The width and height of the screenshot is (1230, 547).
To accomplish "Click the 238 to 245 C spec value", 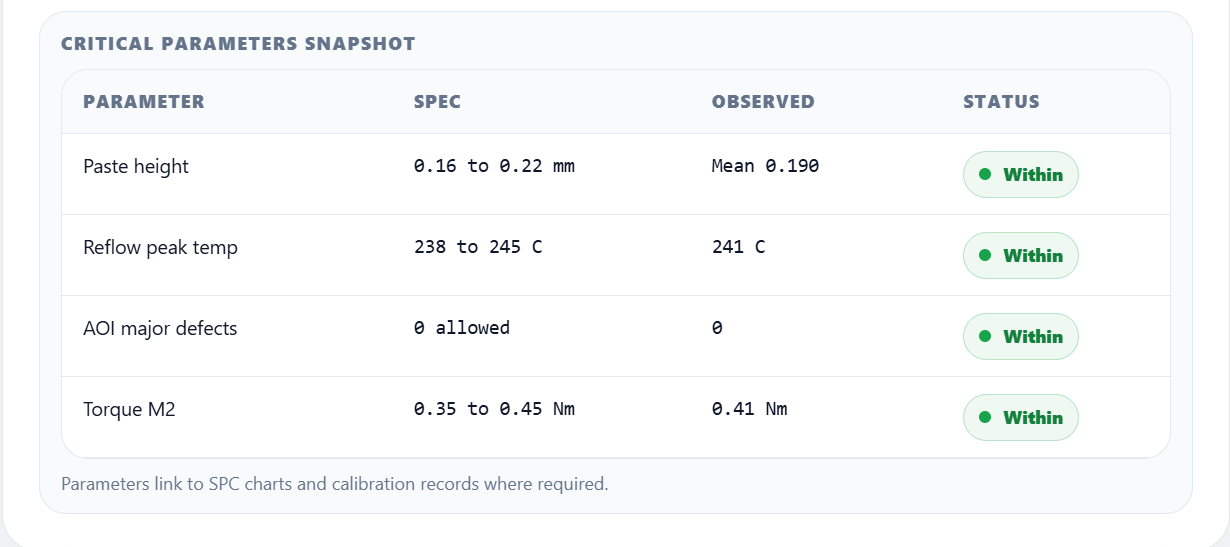I will (478, 248).
